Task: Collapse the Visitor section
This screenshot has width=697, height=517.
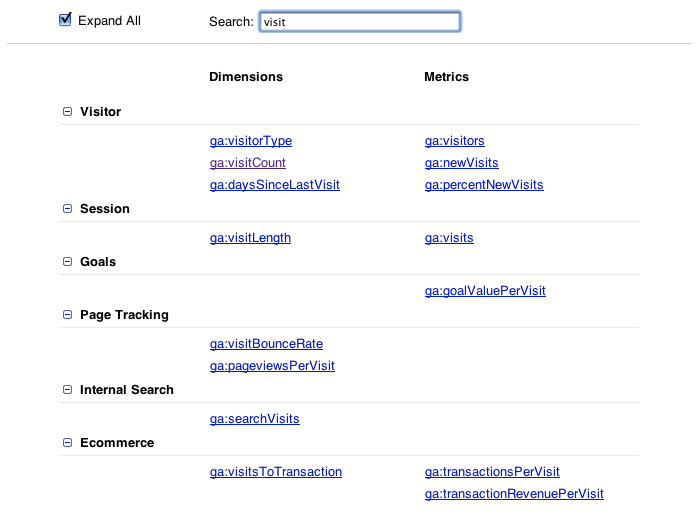Action: coord(68,112)
